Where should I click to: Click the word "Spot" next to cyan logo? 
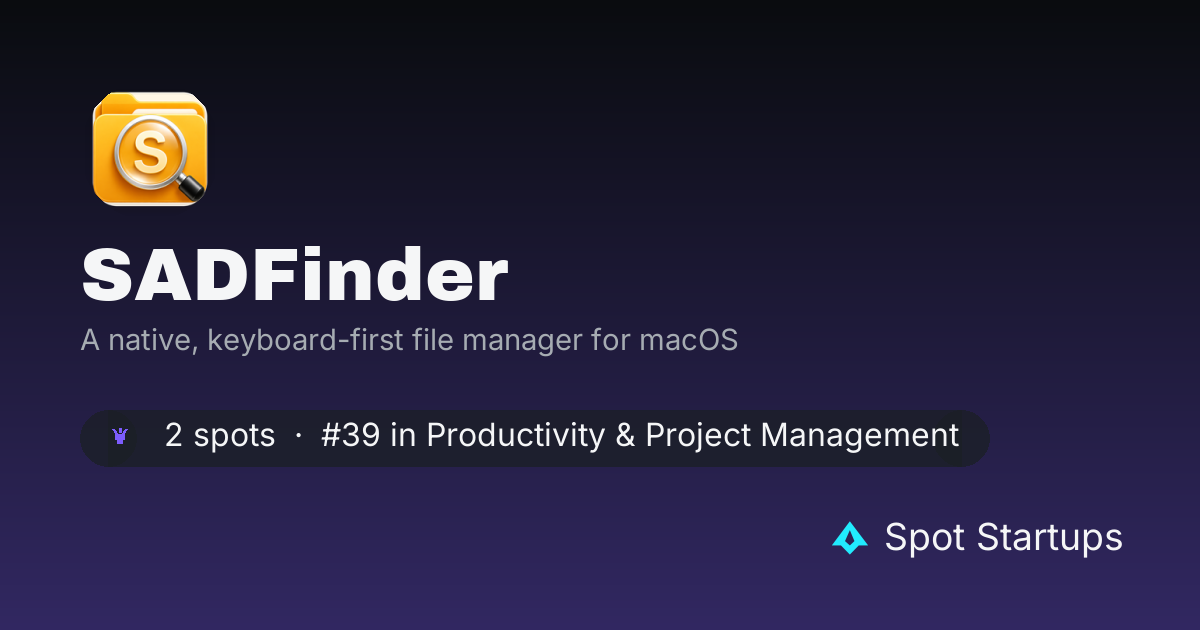pos(925,538)
